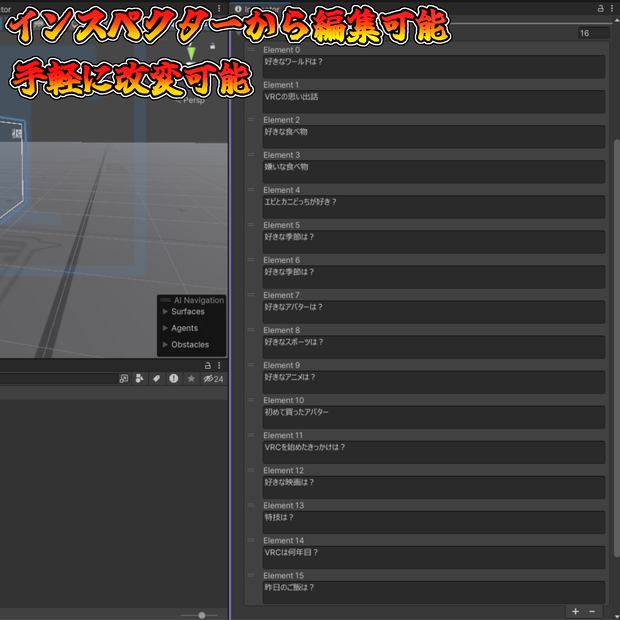620x620 pixels.
Task: Click the Element 0 text field
Action: (x=434, y=67)
